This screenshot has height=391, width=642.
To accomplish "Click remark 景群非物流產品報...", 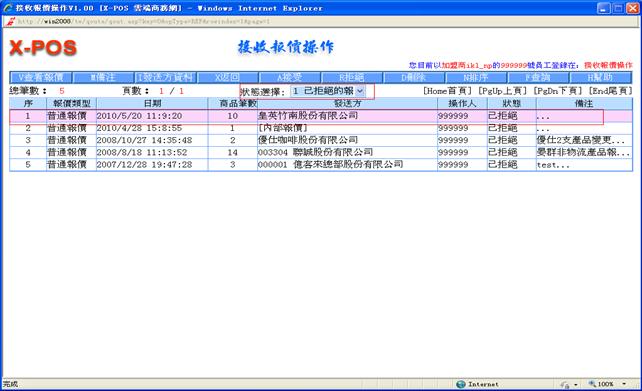I will [584, 152].
